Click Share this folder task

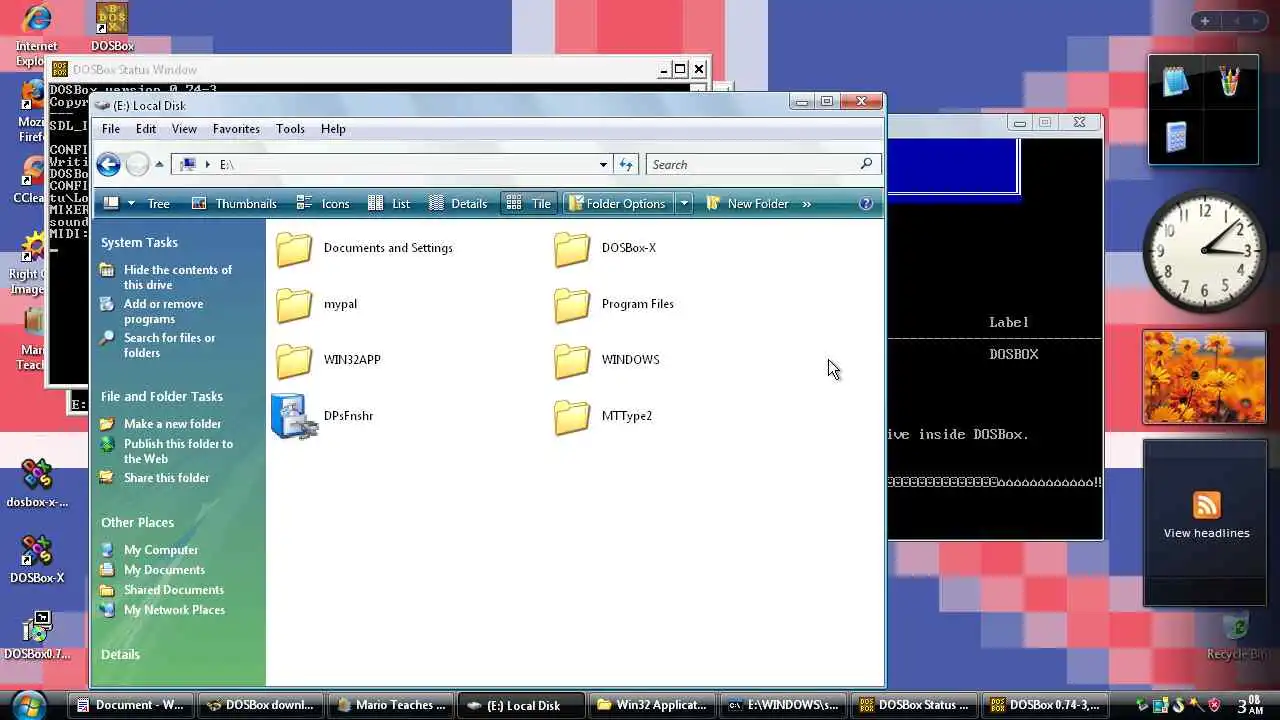pos(166,478)
